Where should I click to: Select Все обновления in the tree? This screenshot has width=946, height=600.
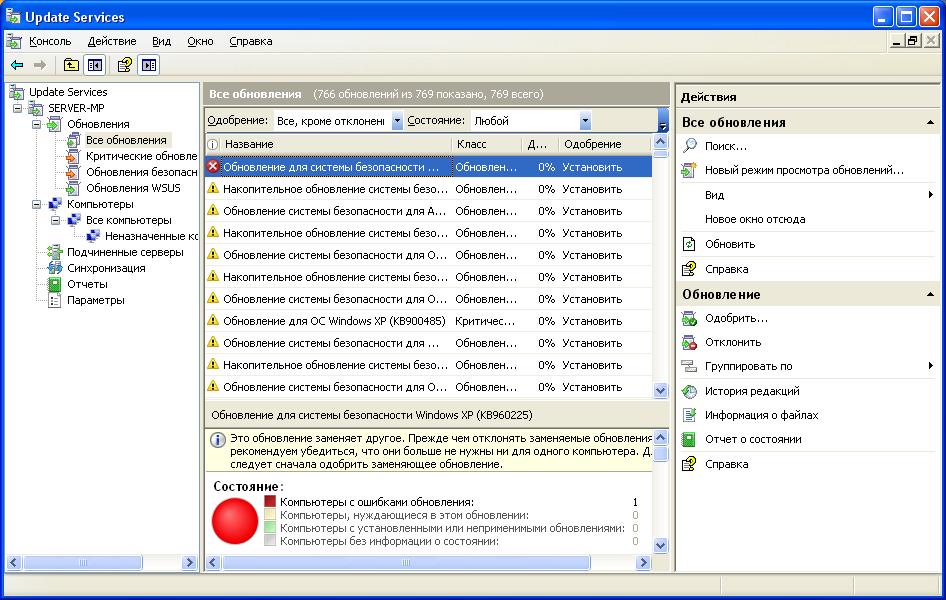(x=126, y=140)
